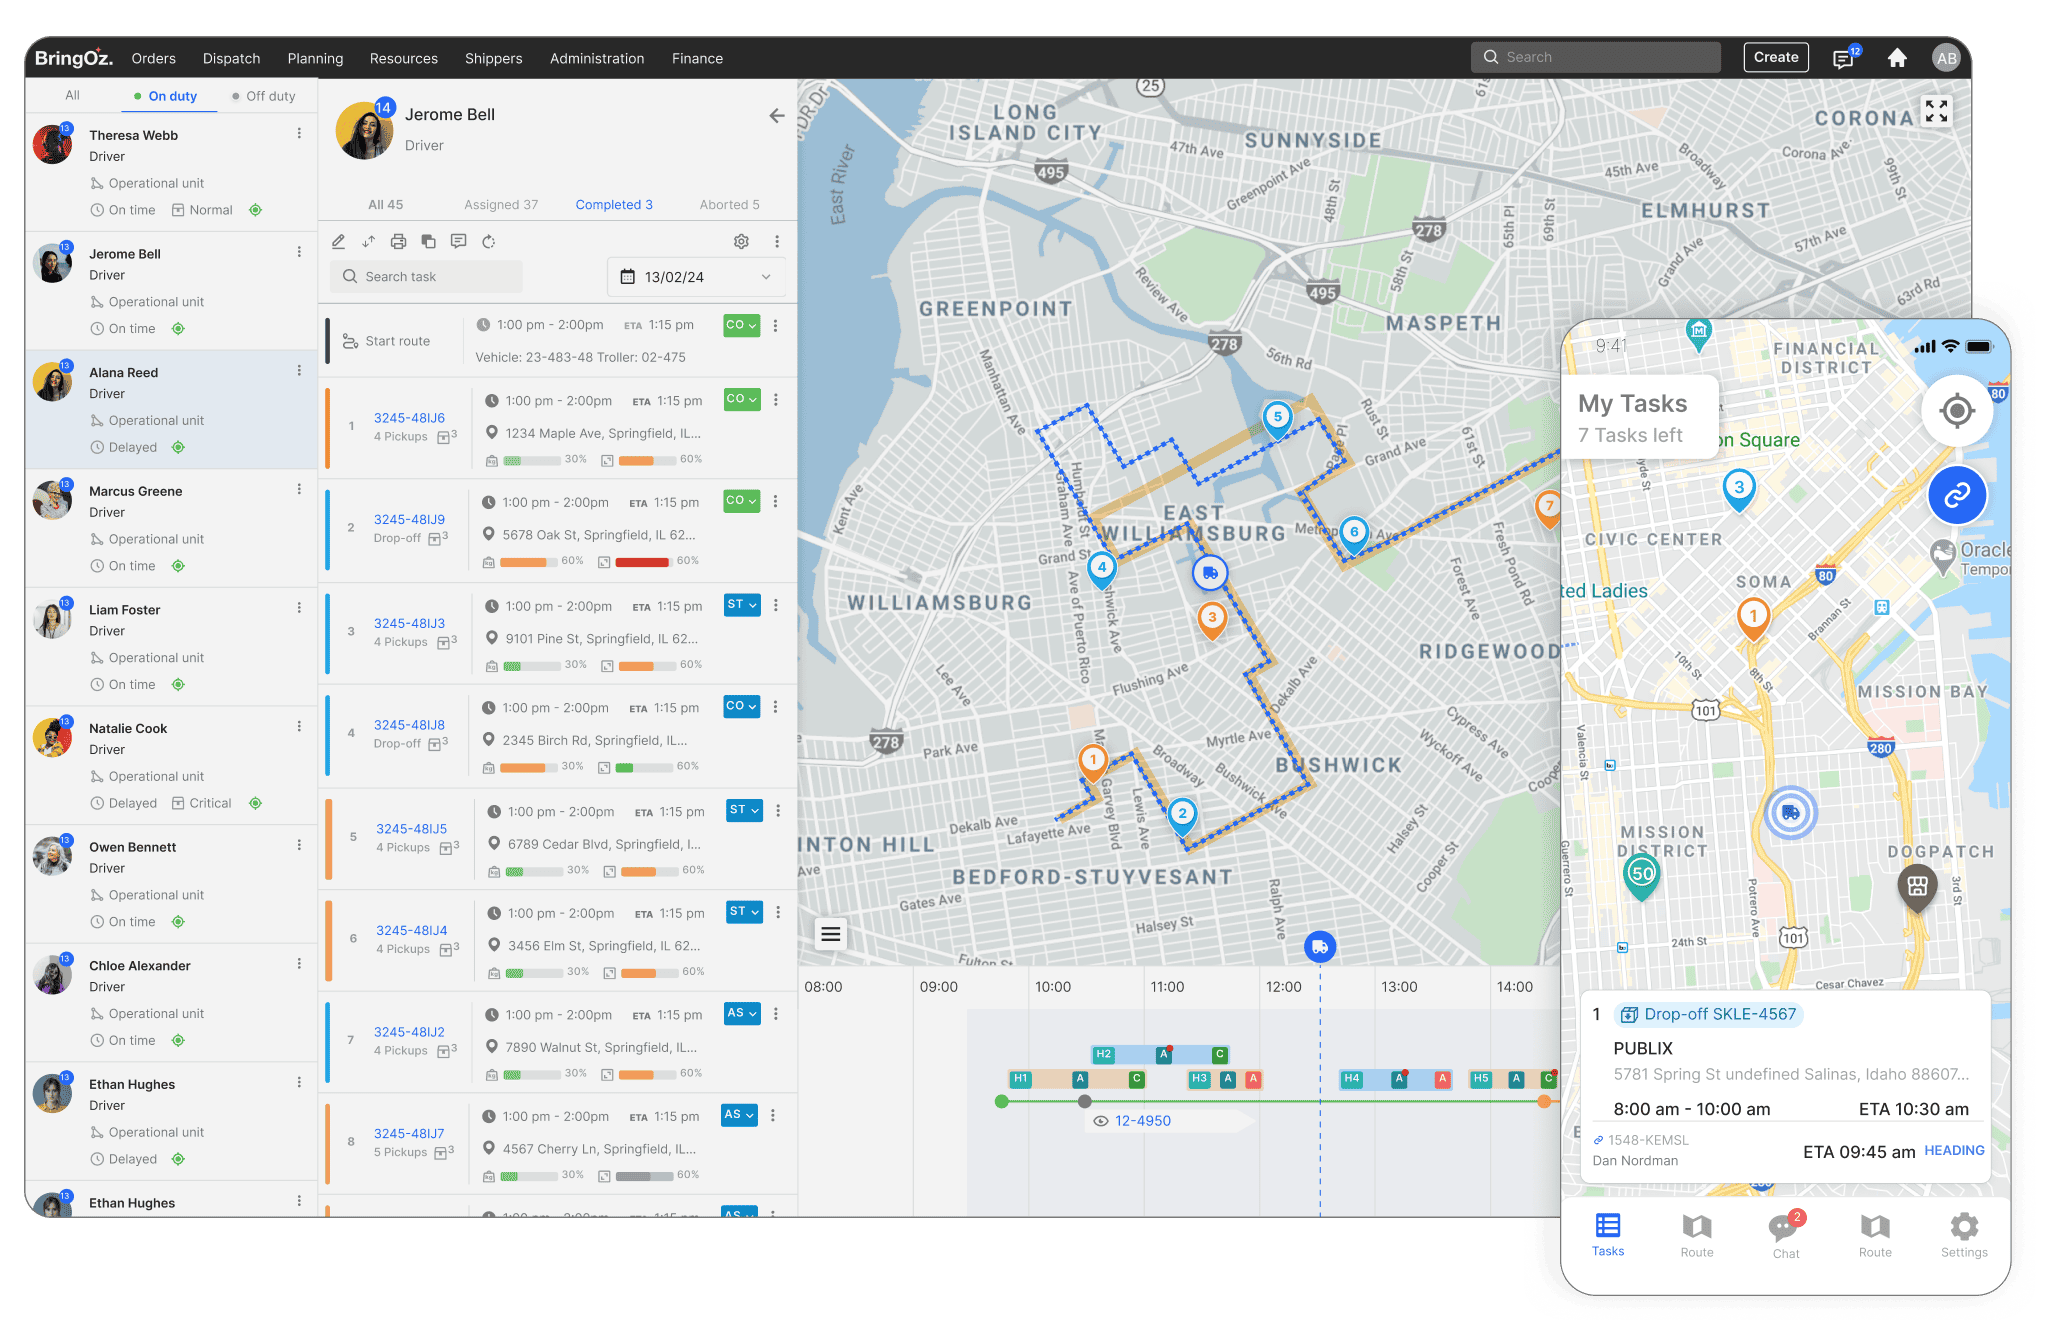Open AS status dropdown on task 3245-48IJ2

742,1013
